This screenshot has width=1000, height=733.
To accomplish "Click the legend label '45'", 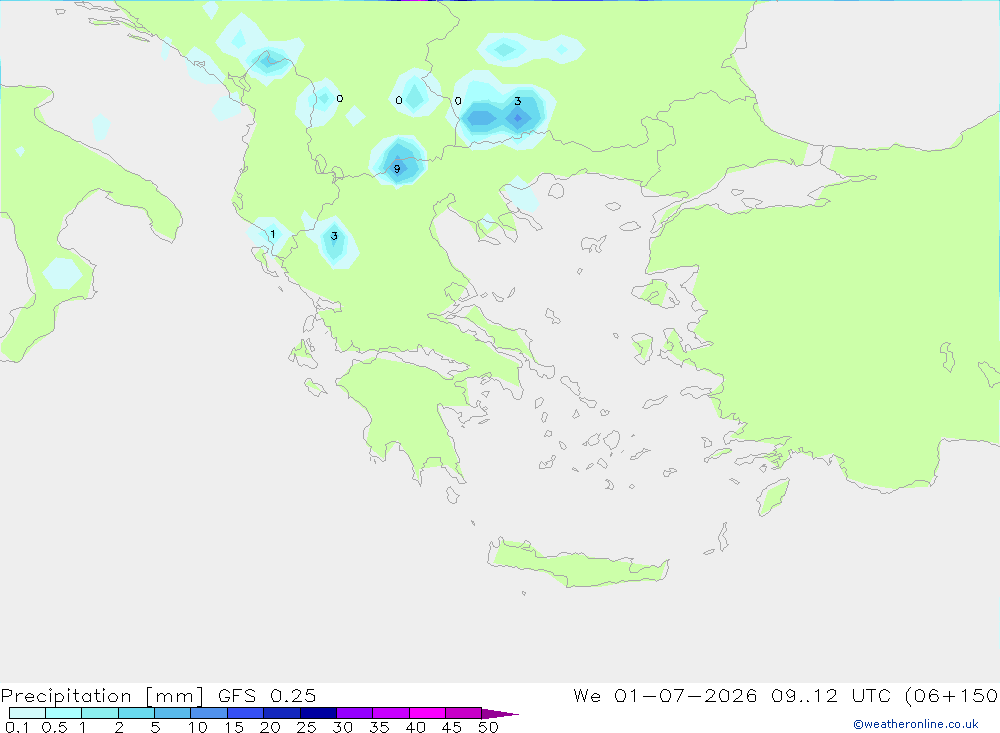I will coord(452,727).
